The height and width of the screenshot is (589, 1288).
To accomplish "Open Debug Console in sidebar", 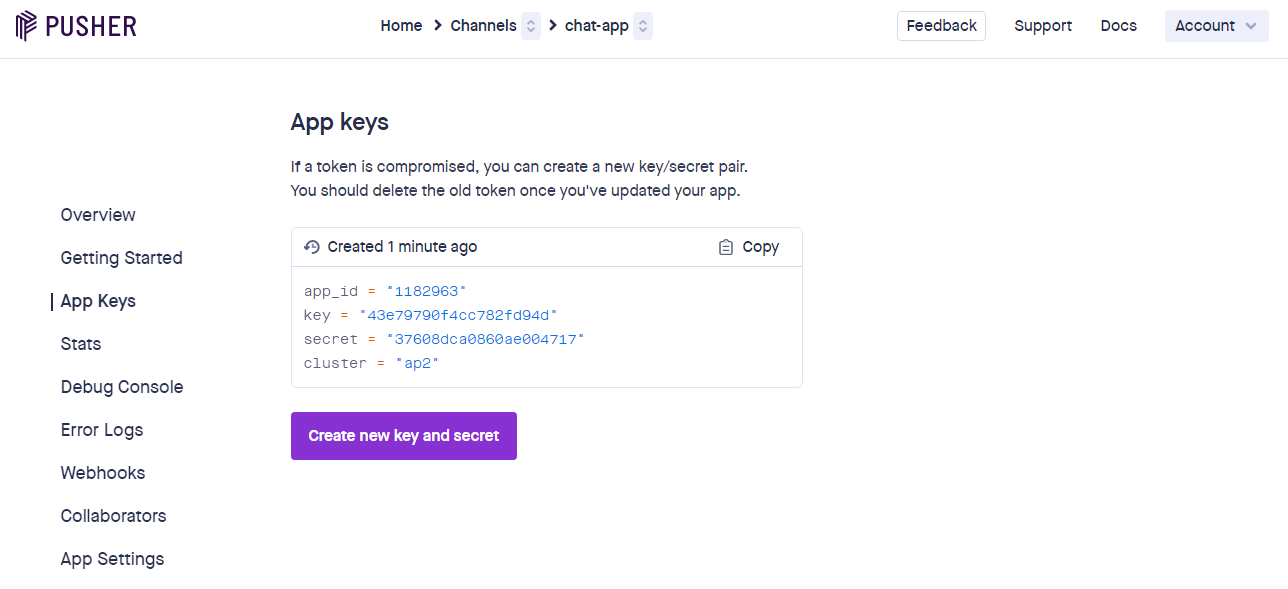I will tap(122, 387).
